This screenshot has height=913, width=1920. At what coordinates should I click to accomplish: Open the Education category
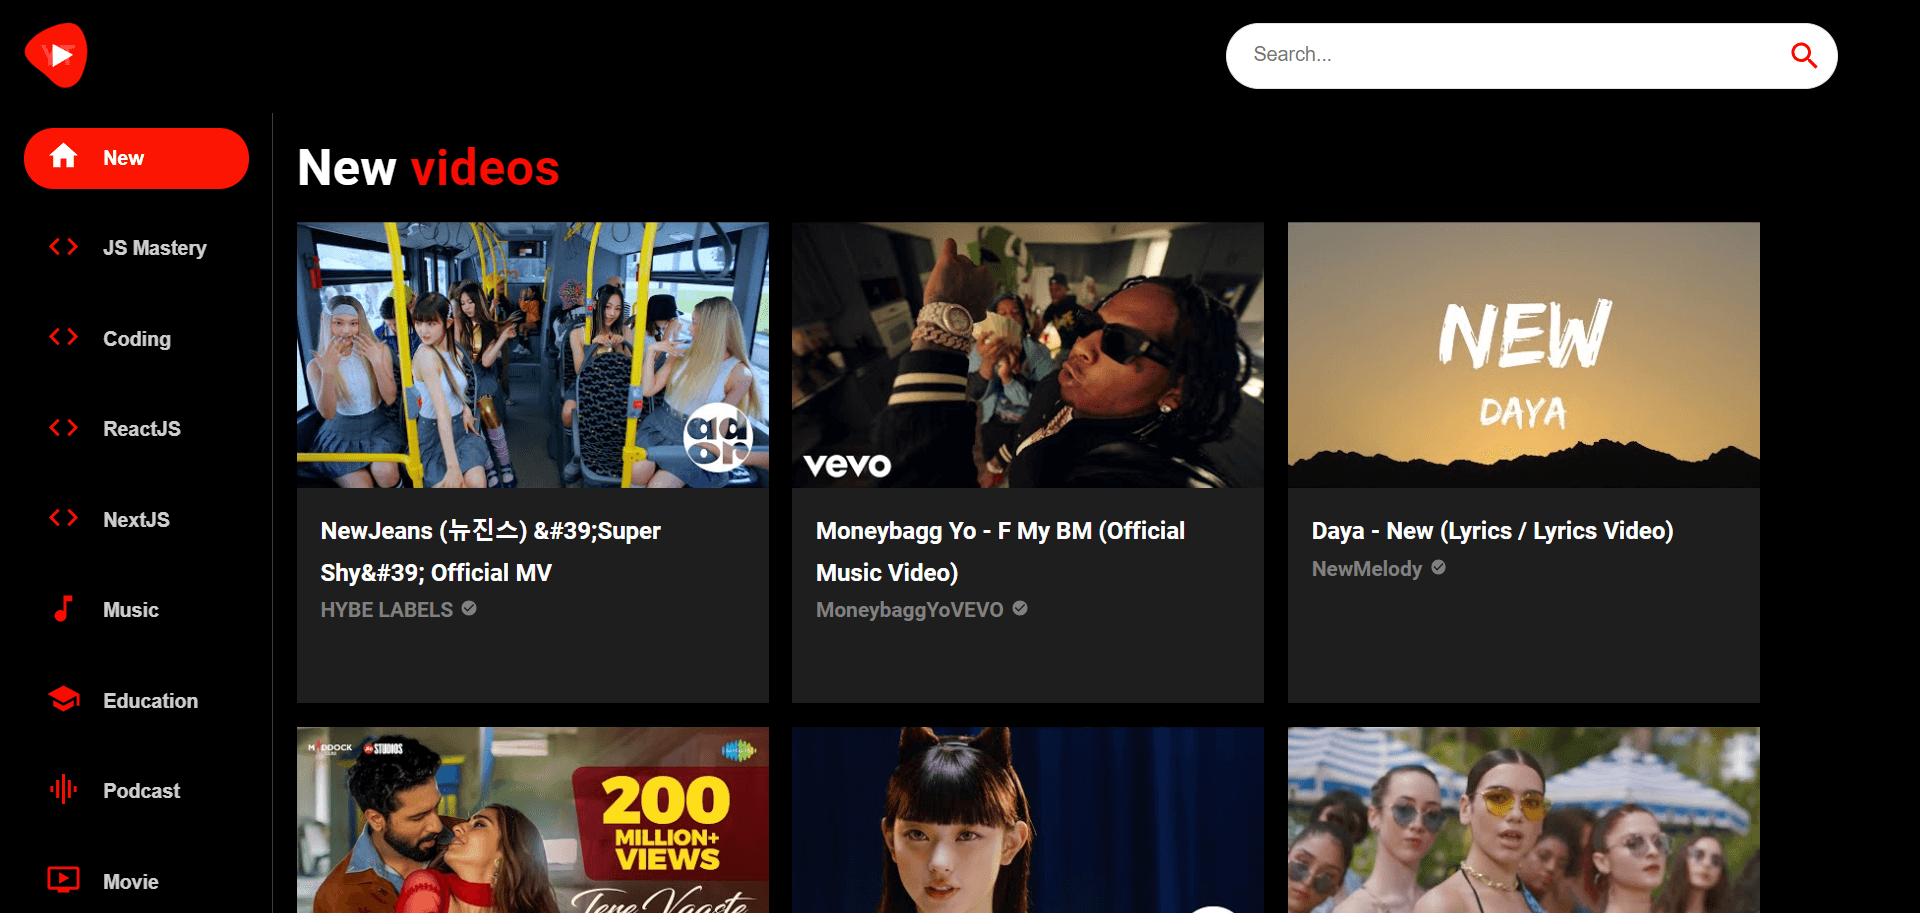click(x=136, y=701)
